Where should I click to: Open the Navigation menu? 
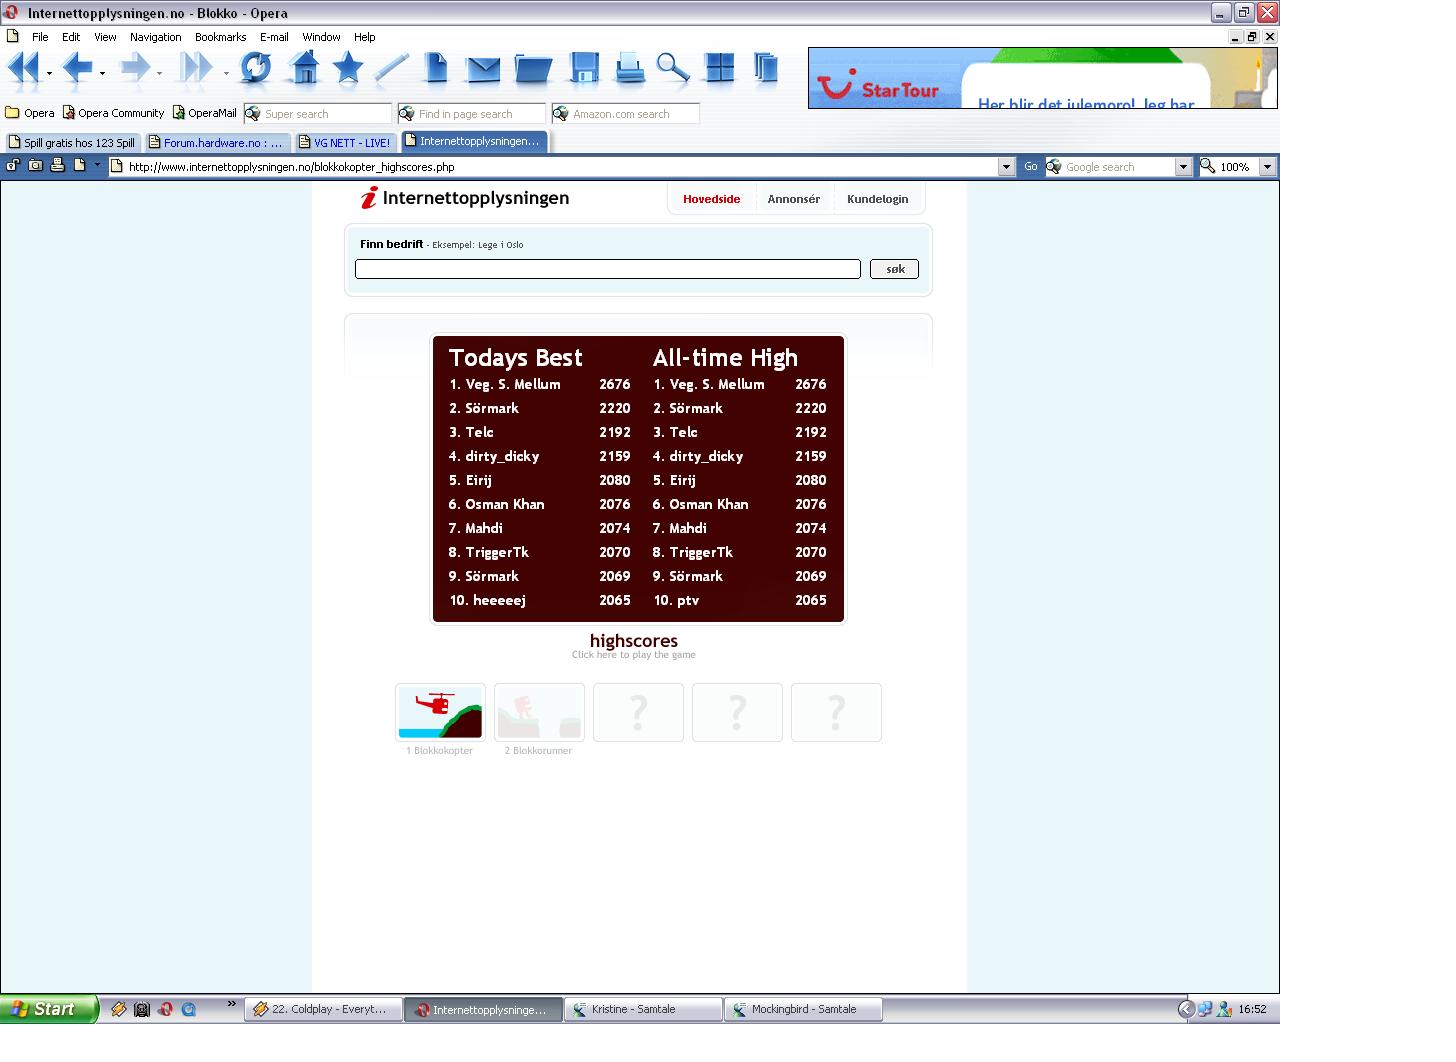[156, 37]
